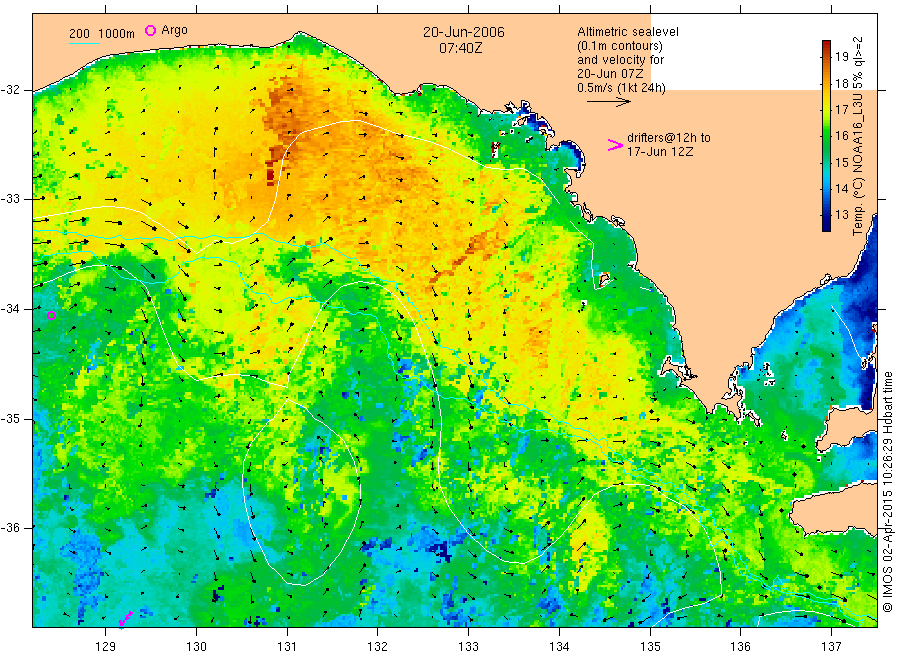
Task: Click the date label 20-Jun-2006
Action: [464, 32]
